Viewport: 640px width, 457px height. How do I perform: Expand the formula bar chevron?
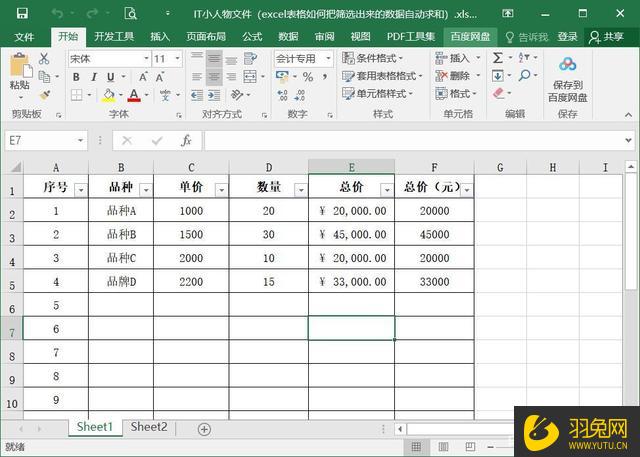coord(628,141)
